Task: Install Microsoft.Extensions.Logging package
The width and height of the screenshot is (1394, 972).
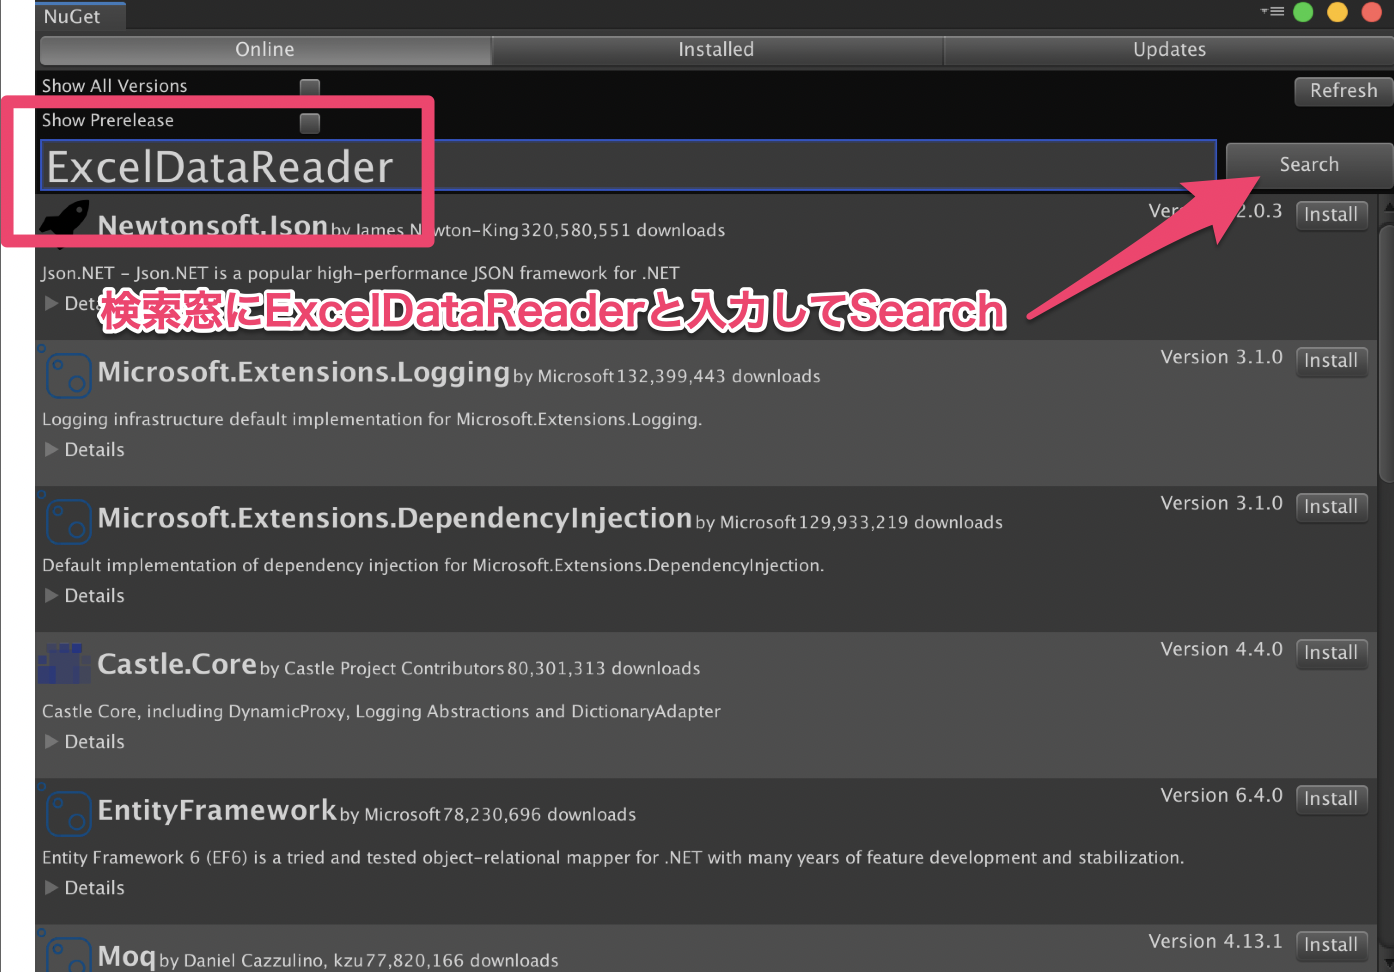Action: tap(1331, 361)
